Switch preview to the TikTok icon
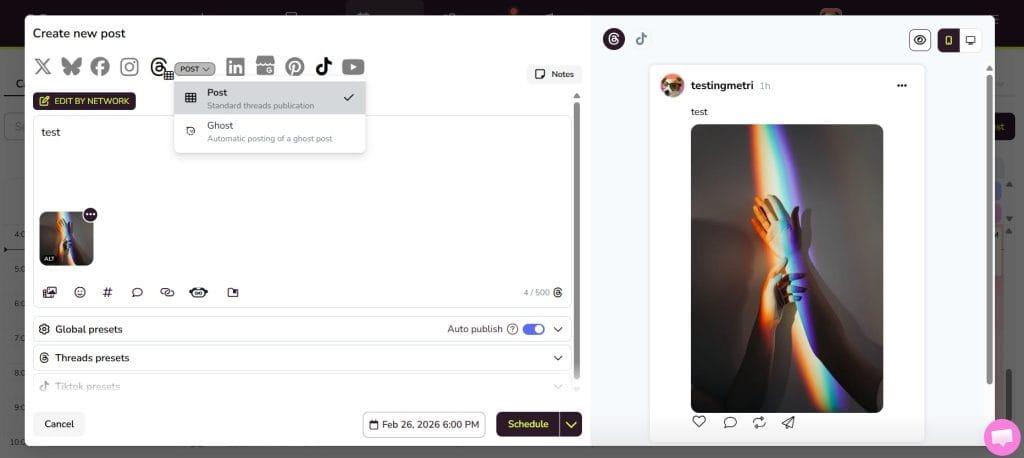The height and width of the screenshot is (458, 1024). tap(641, 39)
